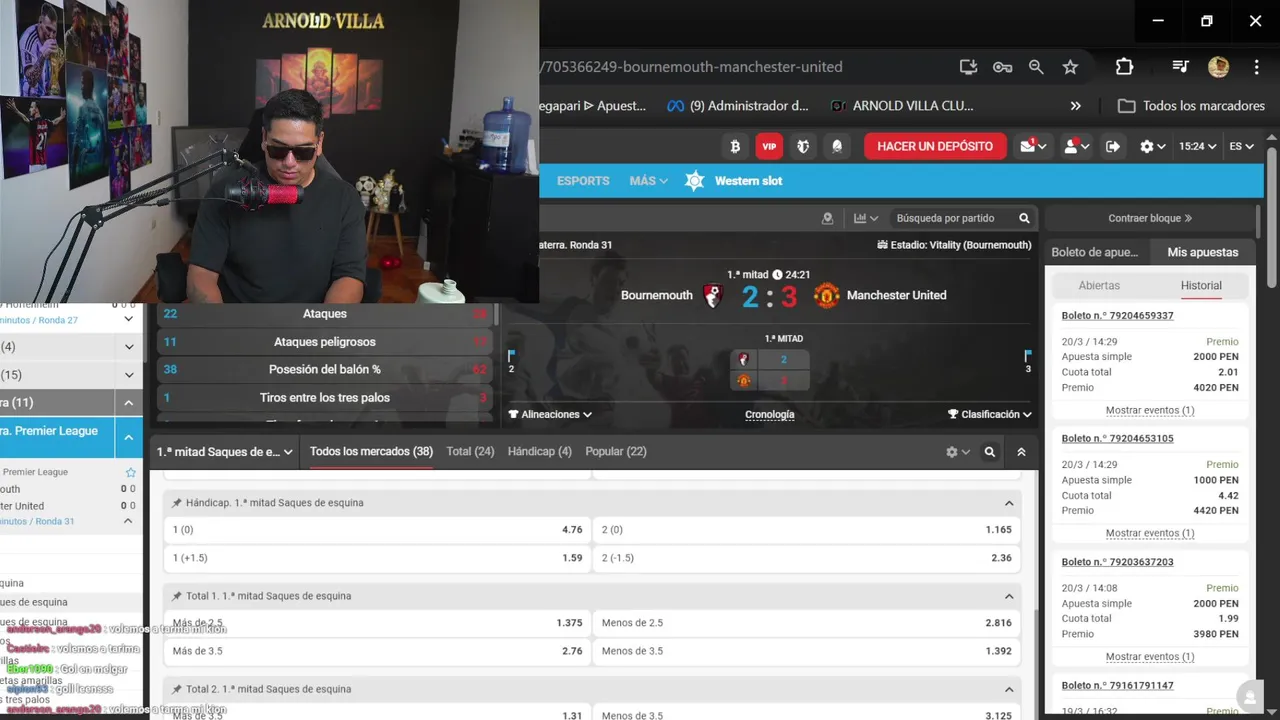Show events for boleto 79204653105
The width and height of the screenshot is (1280, 720).
(1150, 533)
